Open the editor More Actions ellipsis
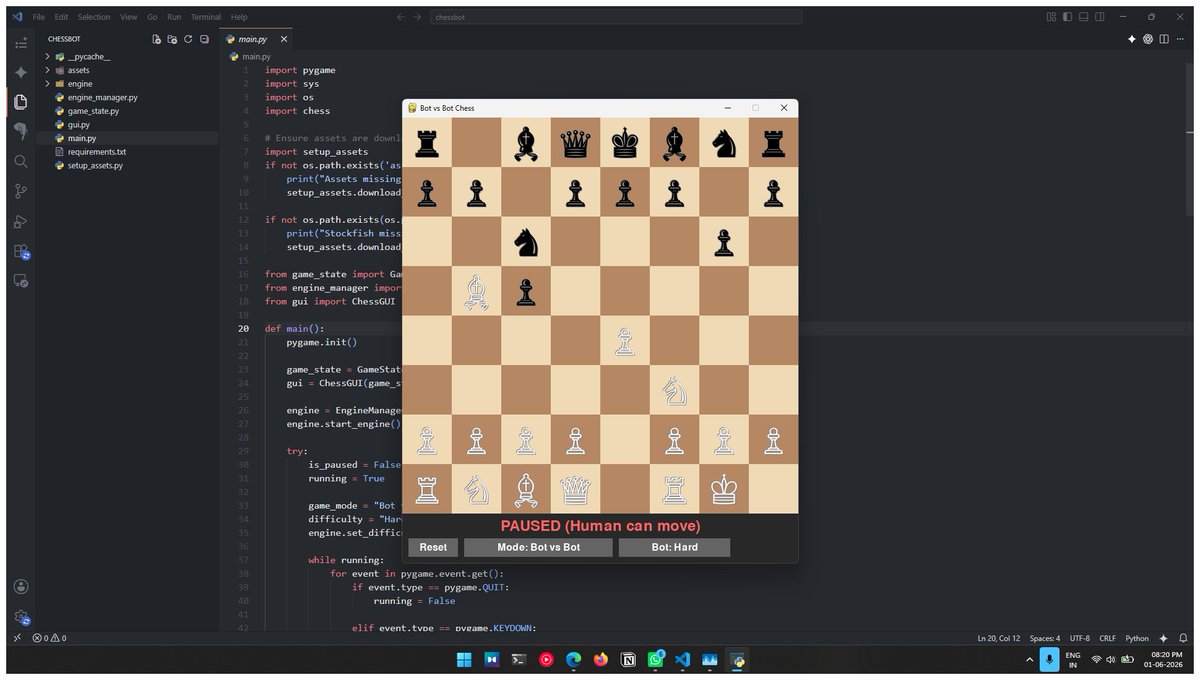Viewport: 1200px width, 680px height. coord(1181,39)
